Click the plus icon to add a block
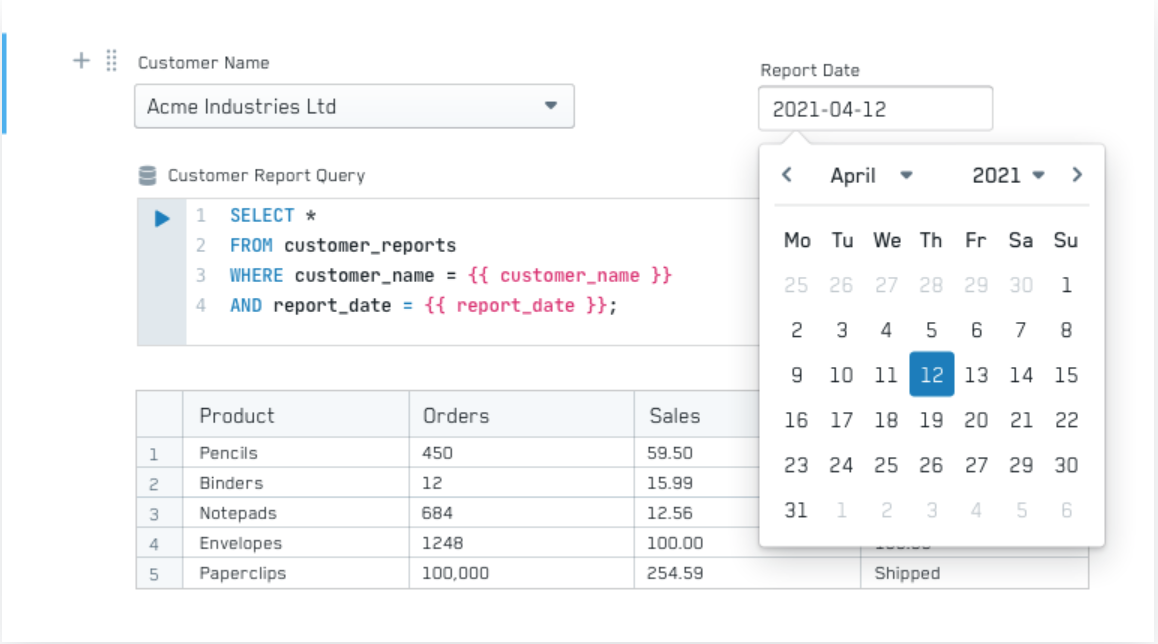 point(81,61)
